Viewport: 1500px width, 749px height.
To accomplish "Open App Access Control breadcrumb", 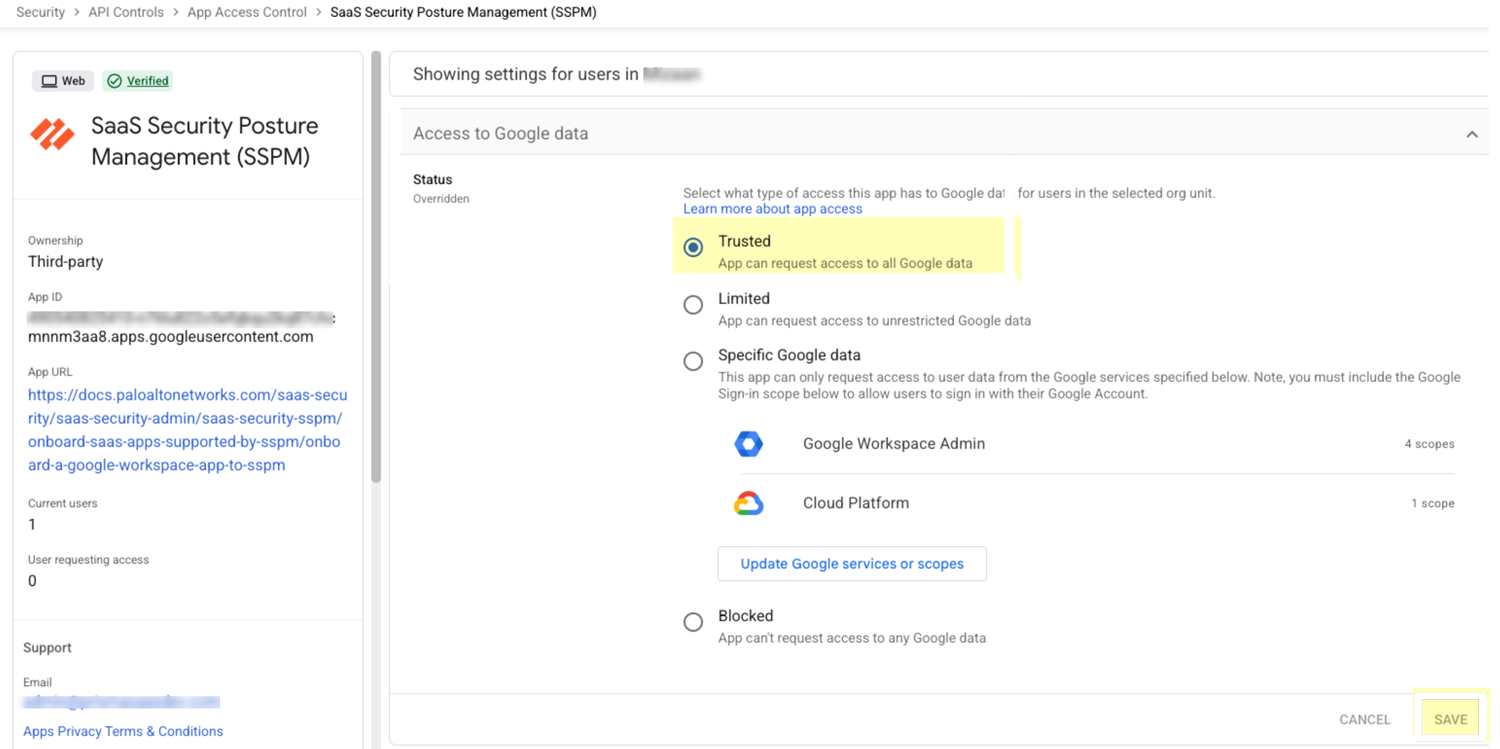I will coord(247,13).
